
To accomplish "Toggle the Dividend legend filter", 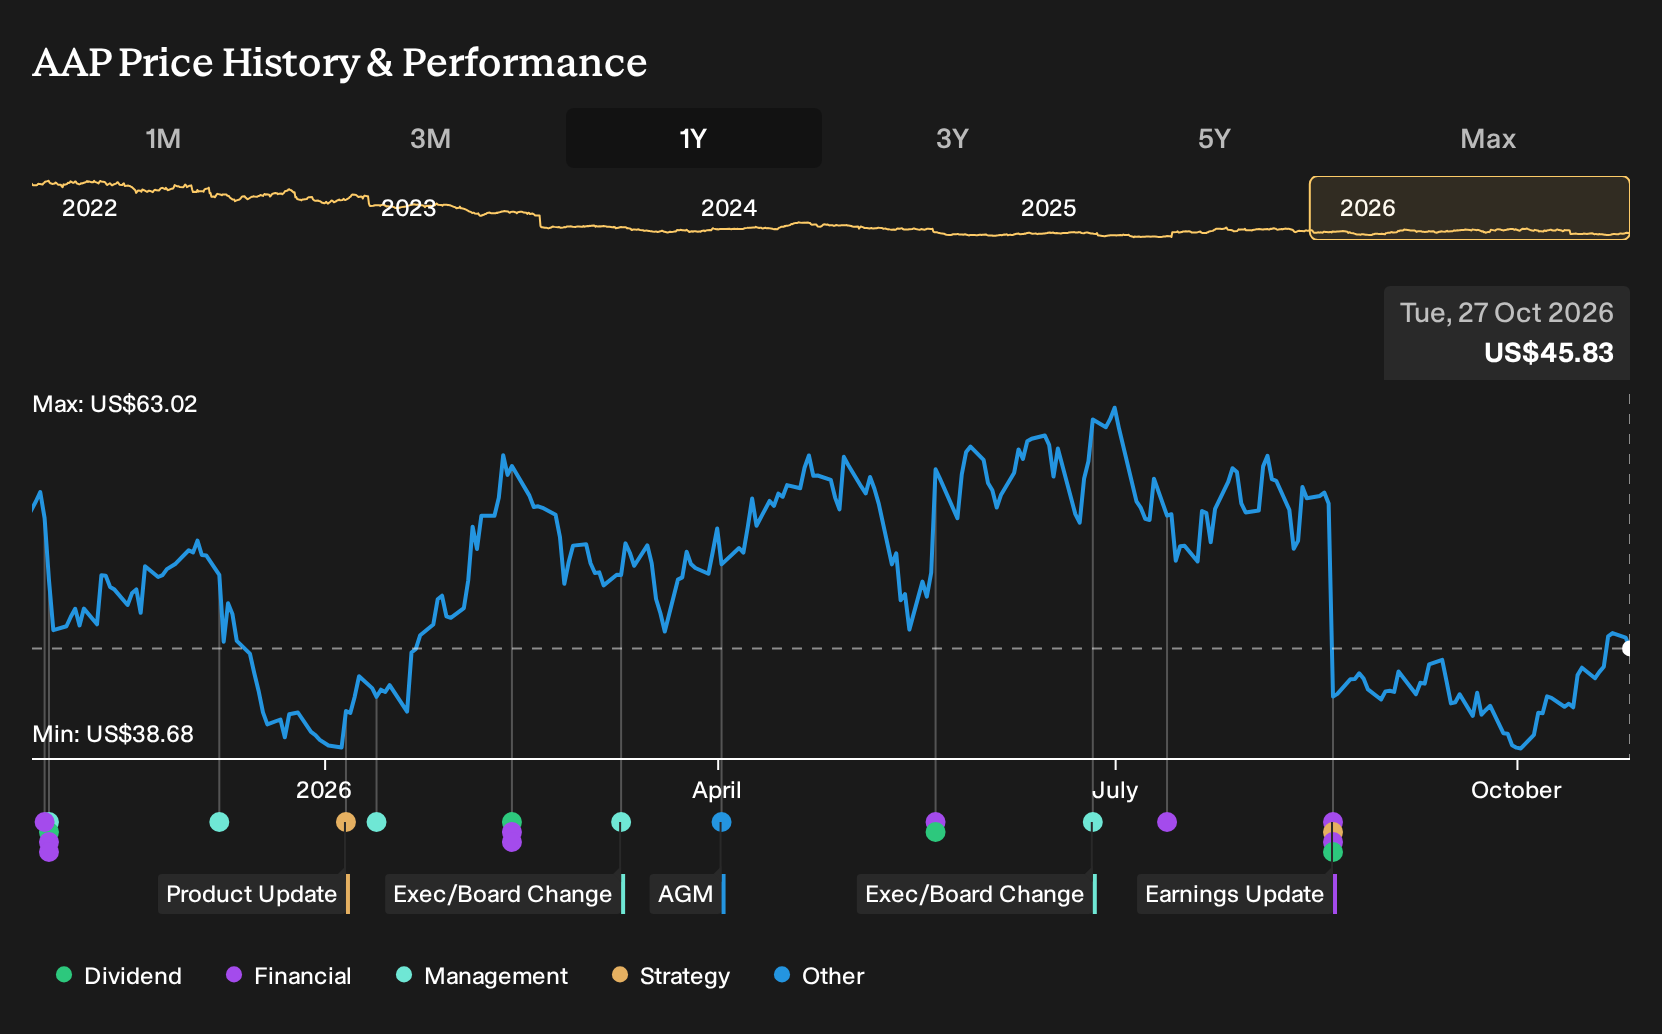I will pyautogui.click(x=119, y=976).
